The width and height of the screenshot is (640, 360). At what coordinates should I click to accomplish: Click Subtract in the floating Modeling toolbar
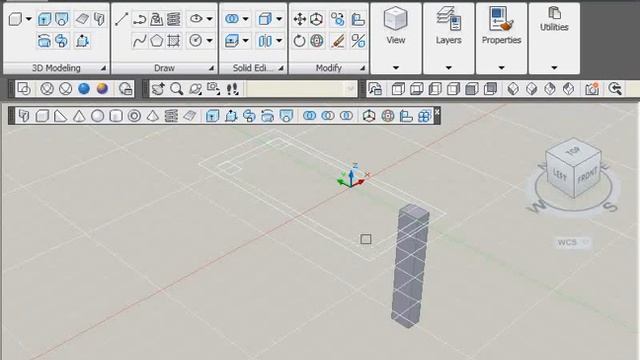[328, 116]
